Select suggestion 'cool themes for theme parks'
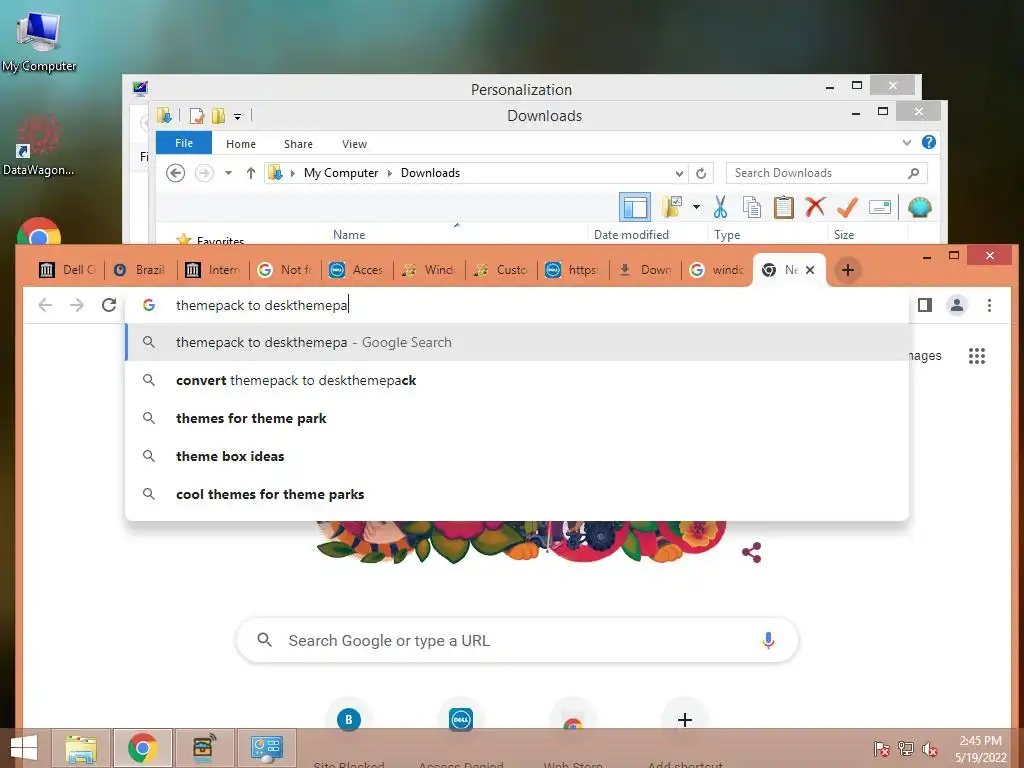Screen dimensions: 1024x768 [x=517, y=494]
